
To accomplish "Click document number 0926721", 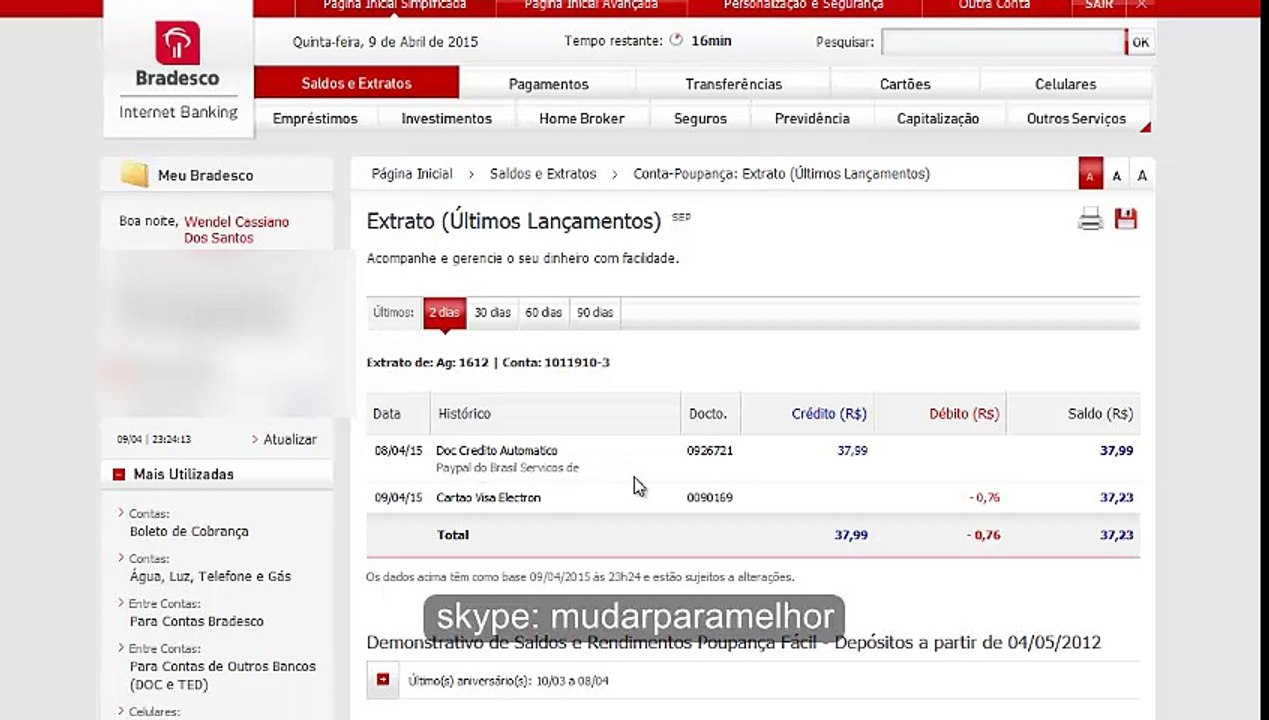I will (x=710, y=451).
